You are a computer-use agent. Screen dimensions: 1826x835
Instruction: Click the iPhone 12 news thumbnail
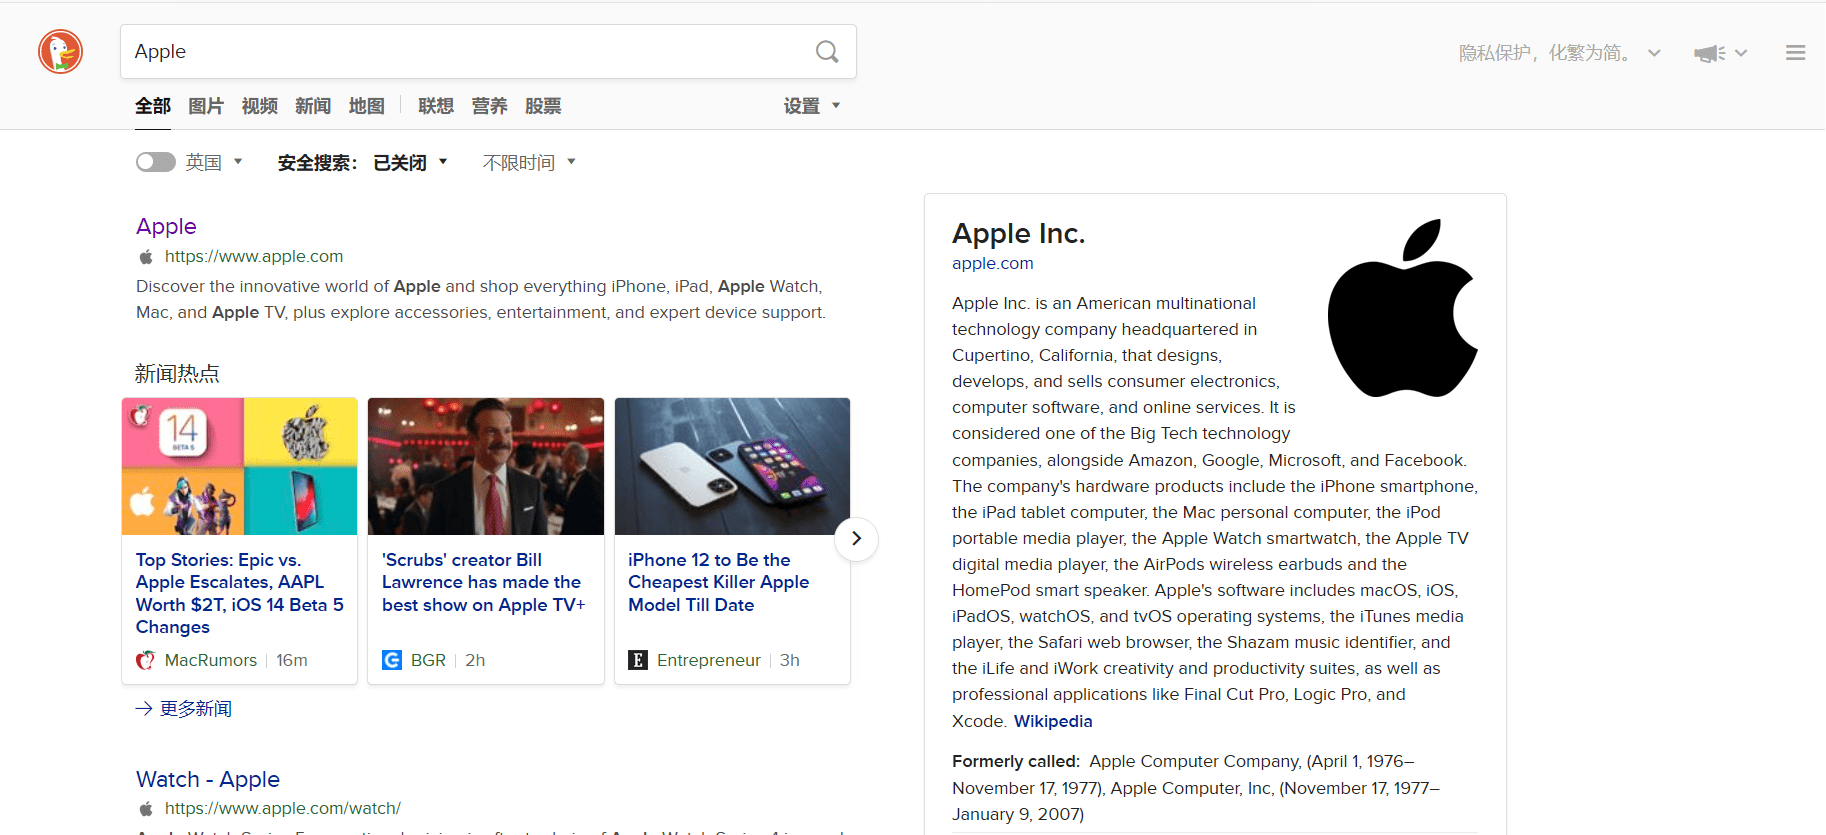pyautogui.click(x=732, y=466)
